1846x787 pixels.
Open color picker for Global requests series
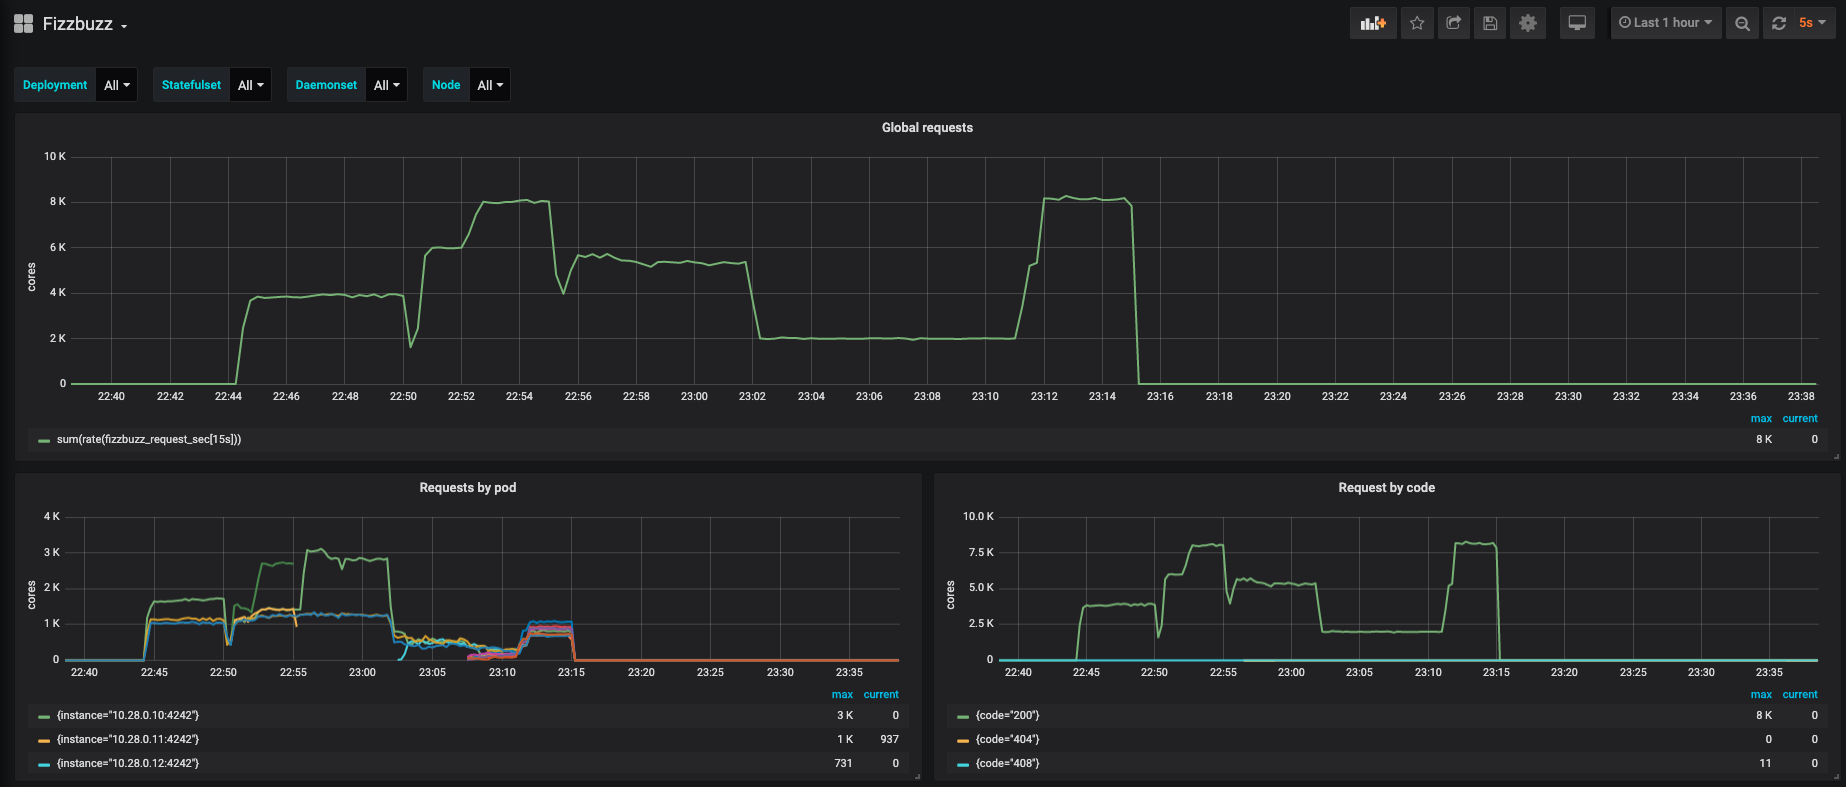click(44, 440)
